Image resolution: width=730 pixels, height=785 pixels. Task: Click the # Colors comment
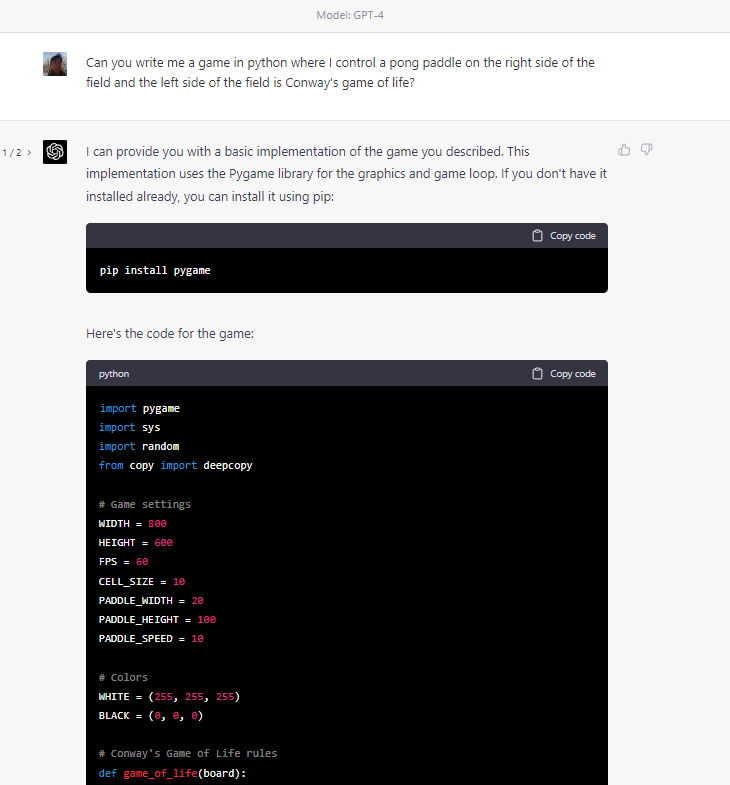point(123,677)
